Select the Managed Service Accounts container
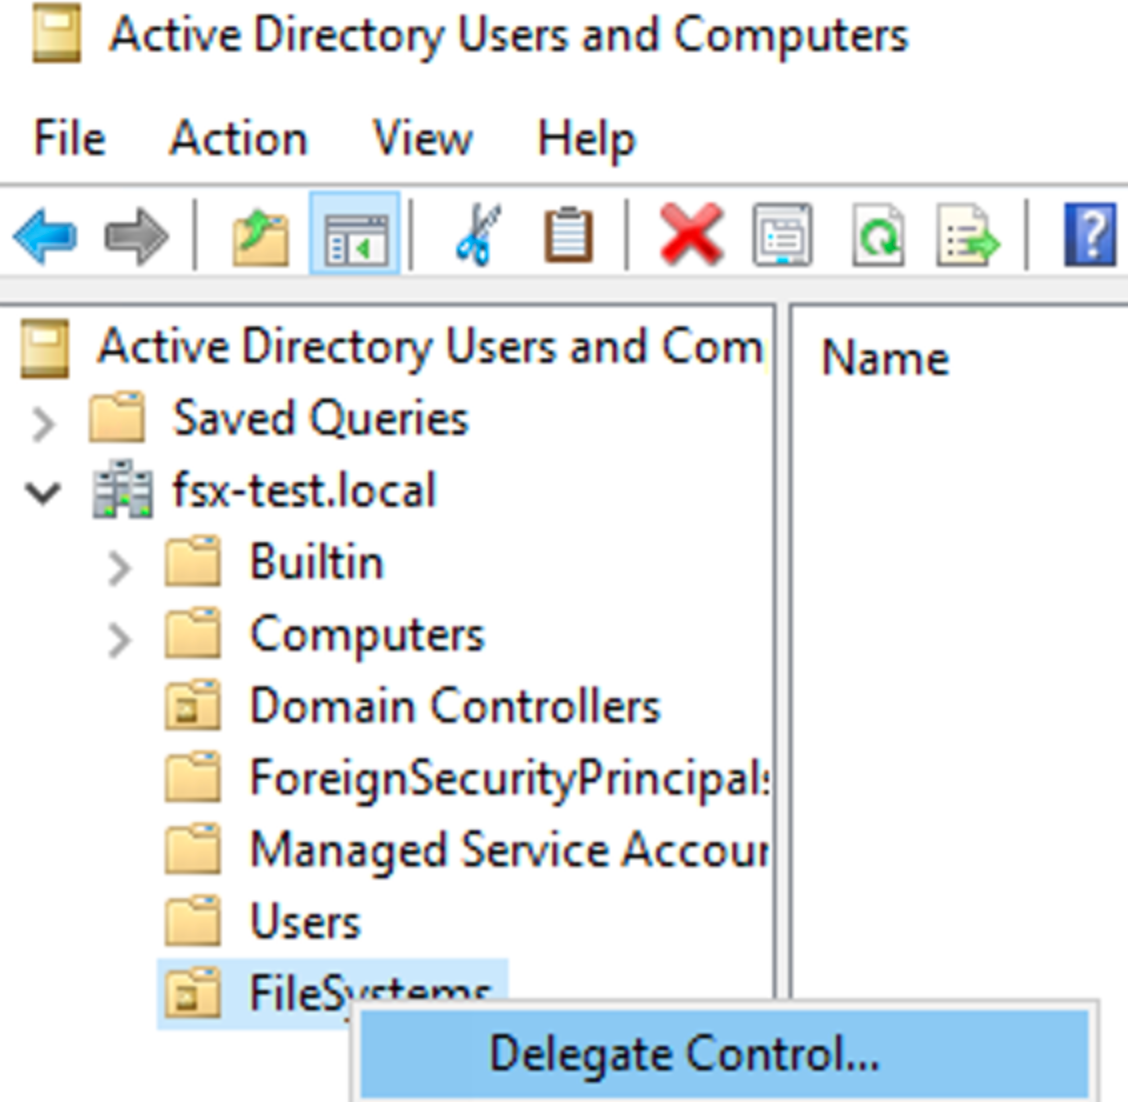This screenshot has width=1128, height=1110. point(509,850)
